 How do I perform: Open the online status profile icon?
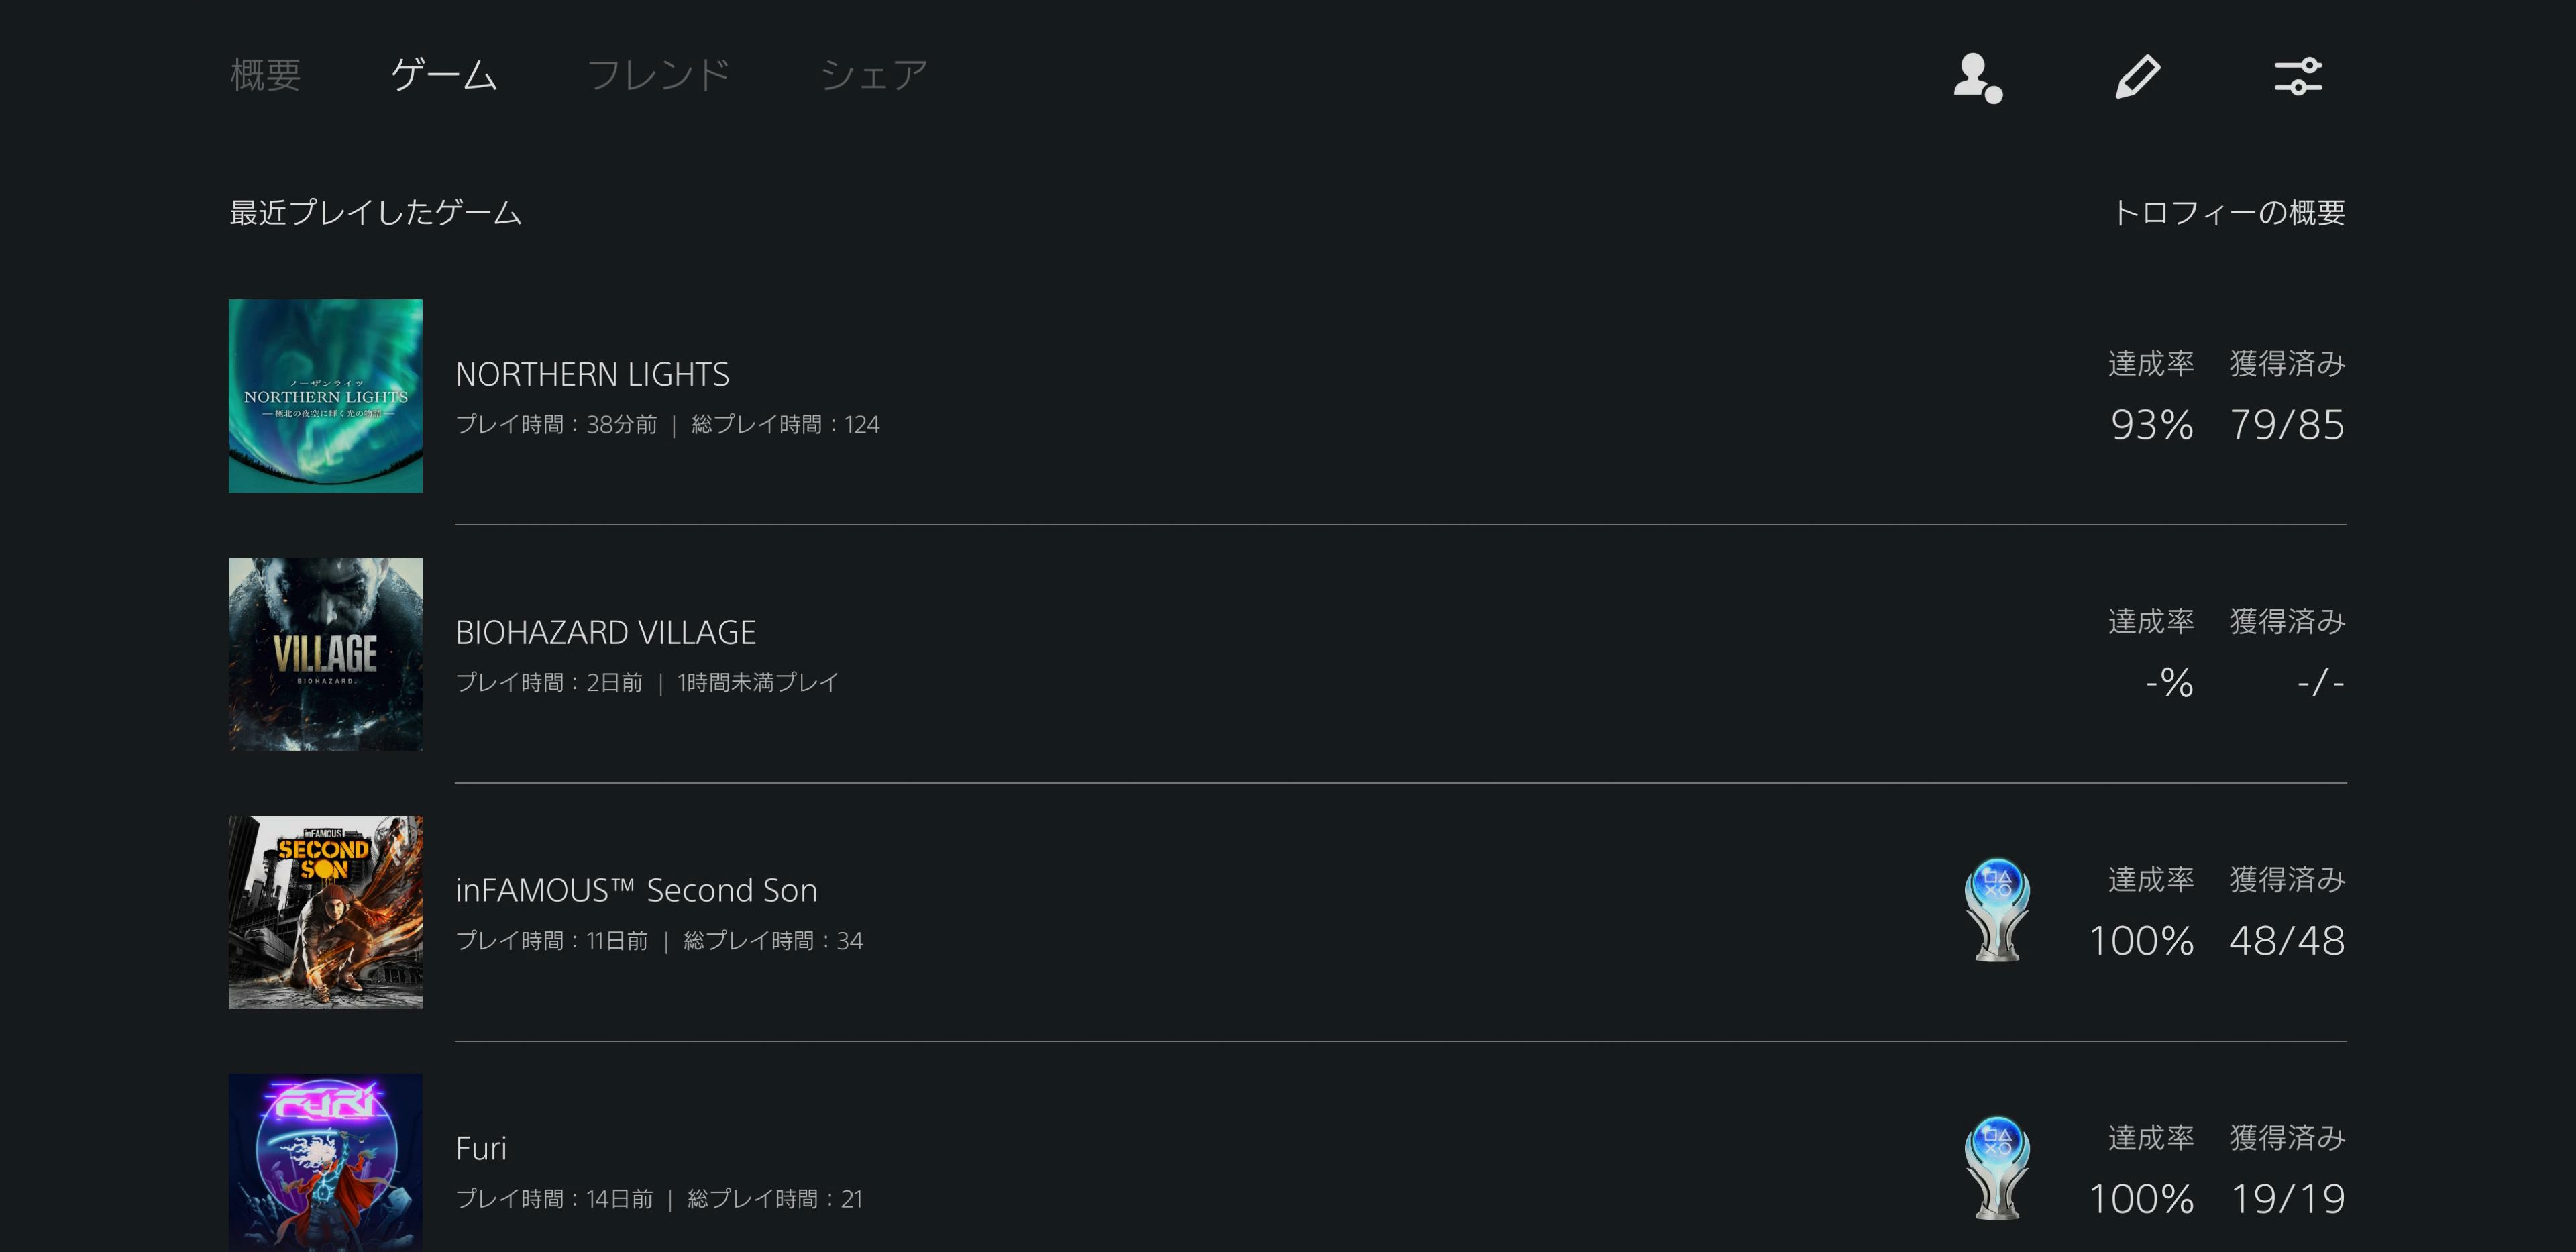pos(1977,77)
